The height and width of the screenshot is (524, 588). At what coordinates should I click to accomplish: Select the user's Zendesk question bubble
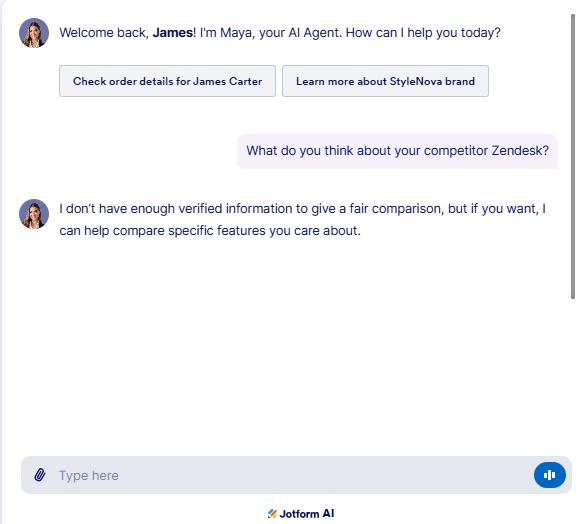398,151
